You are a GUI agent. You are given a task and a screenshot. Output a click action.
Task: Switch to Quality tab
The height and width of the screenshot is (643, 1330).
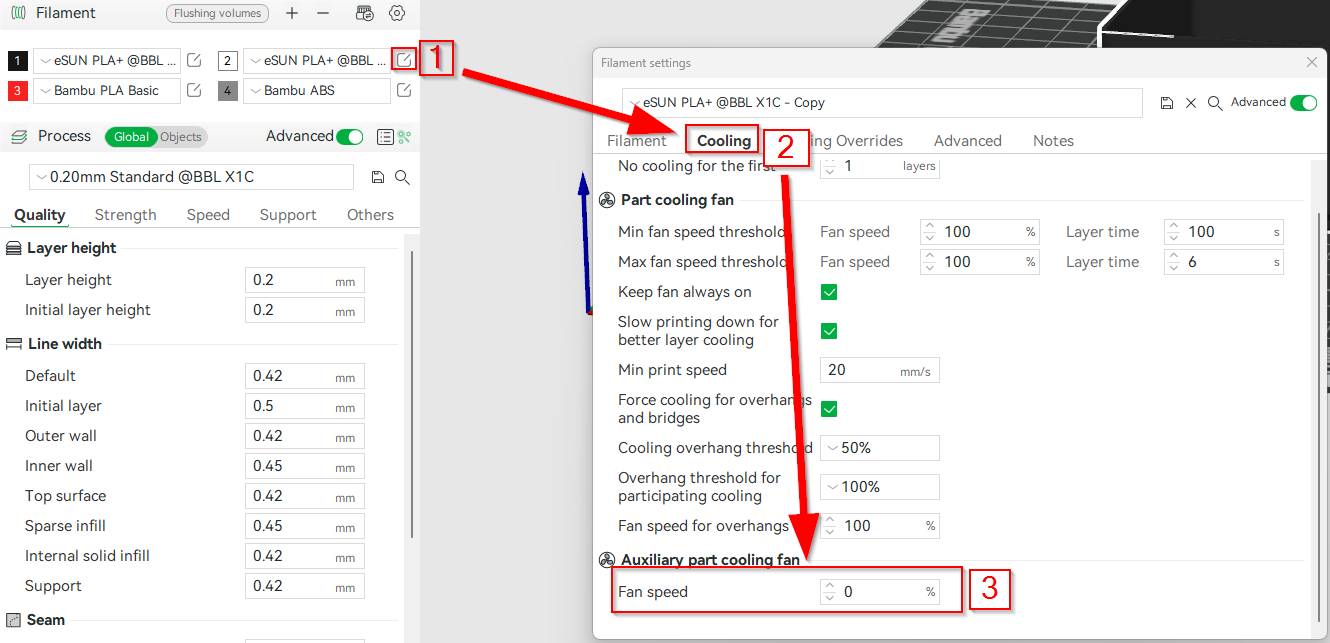coord(40,215)
